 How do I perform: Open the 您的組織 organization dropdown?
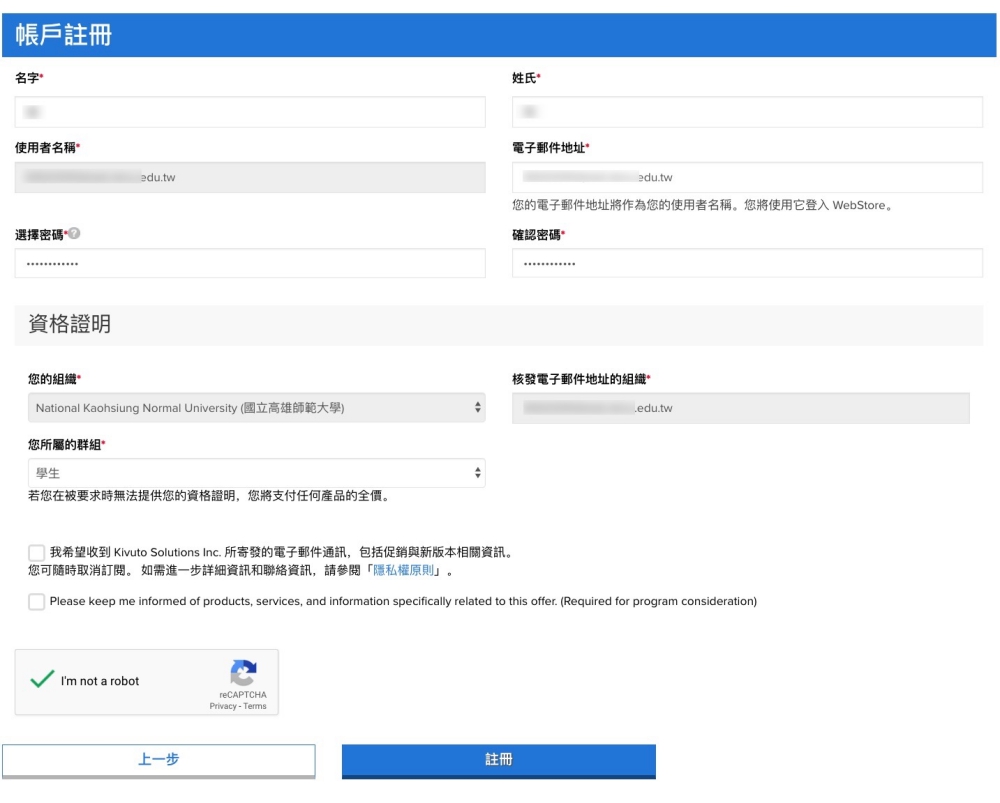[x=250, y=408]
